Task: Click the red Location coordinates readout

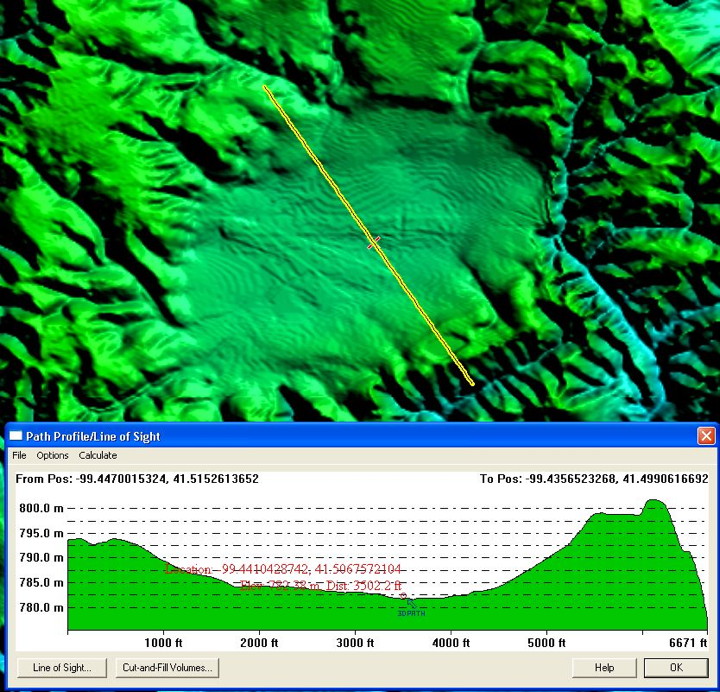Action: tap(283, 569)
